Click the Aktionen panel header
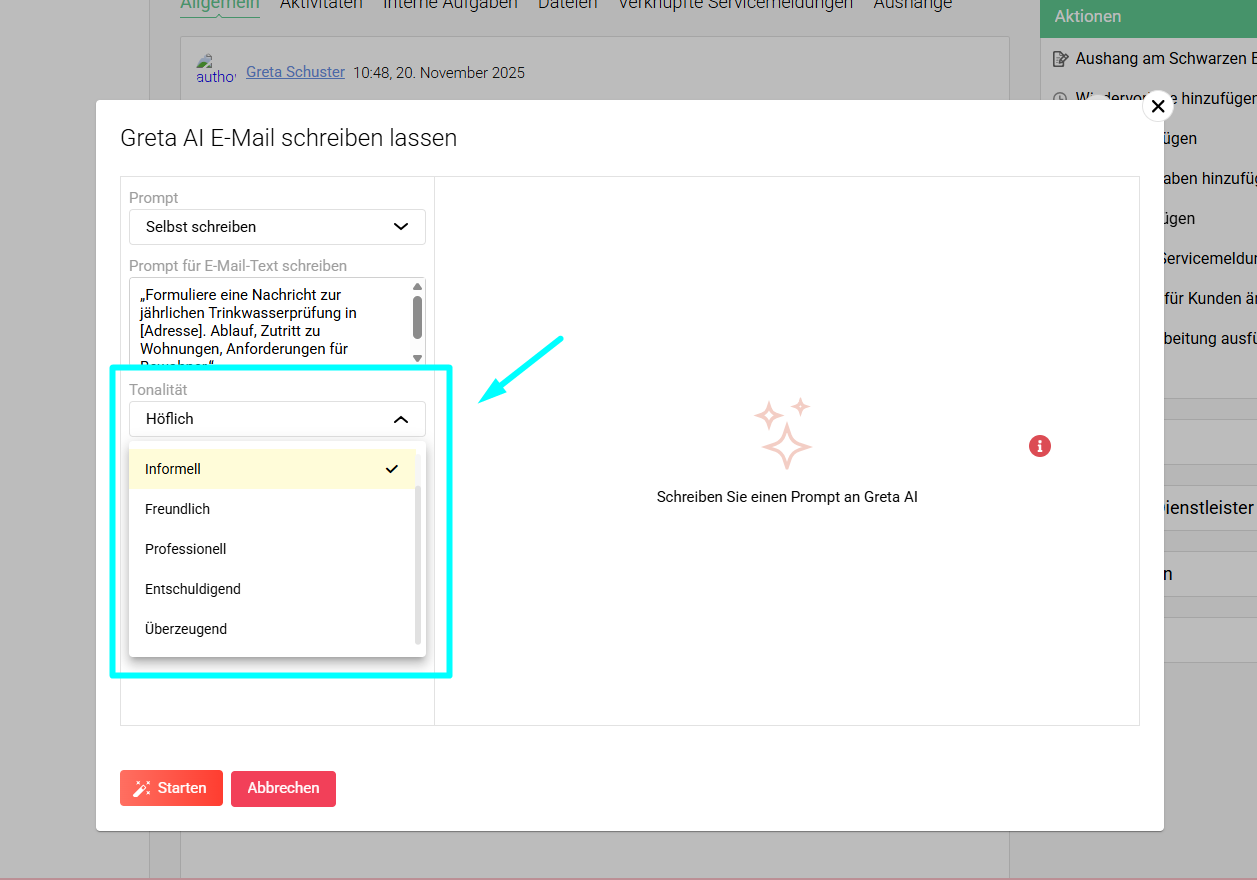The height and width of the screenshot is (880, 1257). coord(1148,17)
